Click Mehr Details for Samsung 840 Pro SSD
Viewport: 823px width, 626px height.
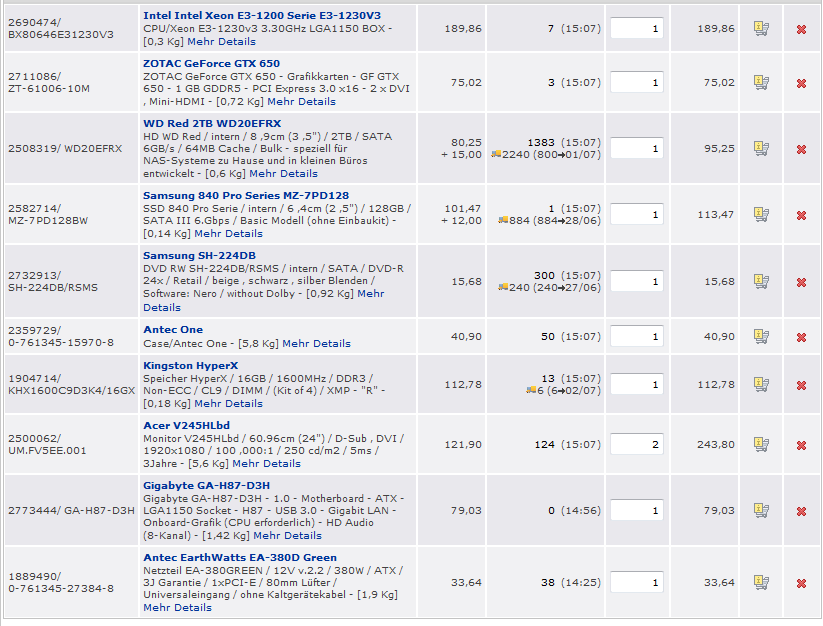(228, 234)
